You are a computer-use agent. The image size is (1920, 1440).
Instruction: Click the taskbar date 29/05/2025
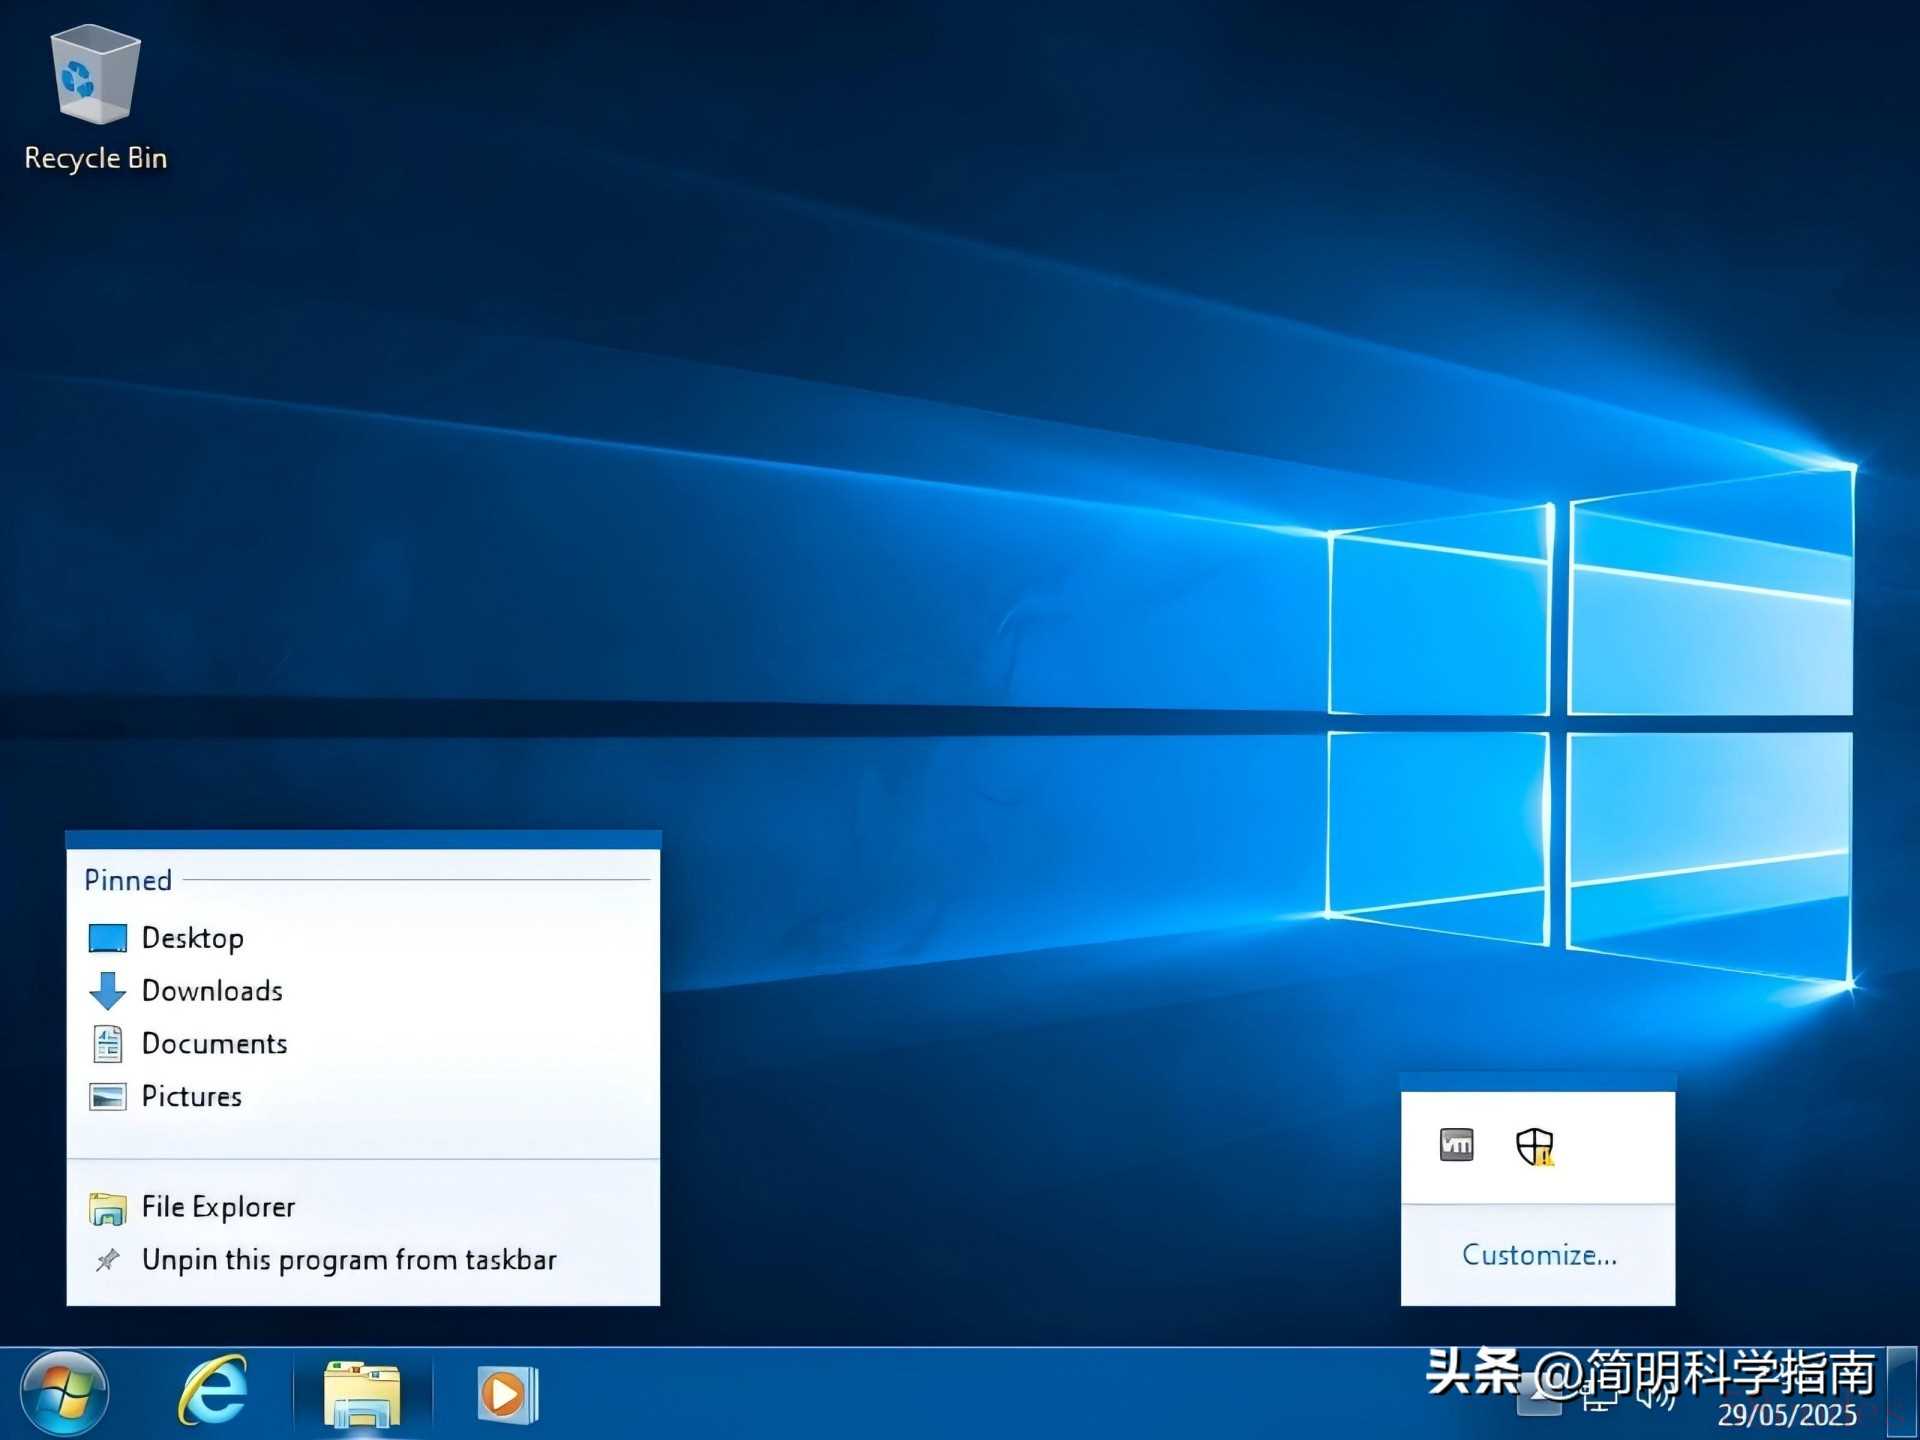click(x=1786, y=1415)
